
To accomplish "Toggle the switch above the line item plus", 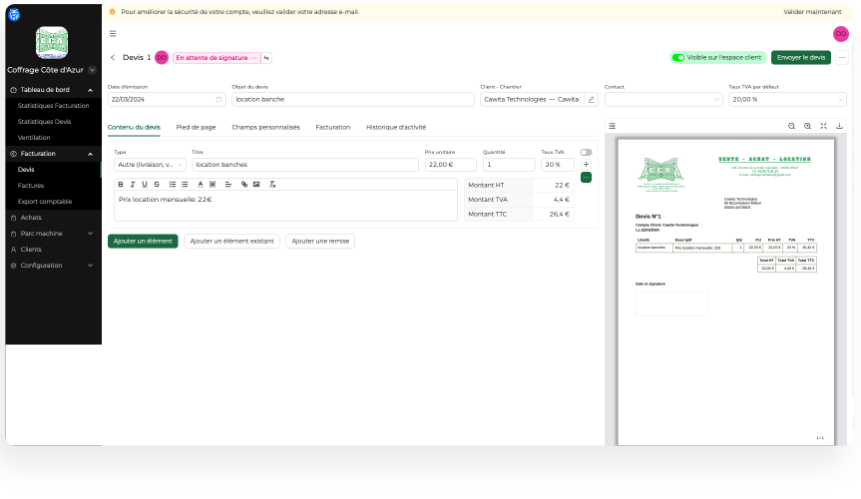I will 585,152.
